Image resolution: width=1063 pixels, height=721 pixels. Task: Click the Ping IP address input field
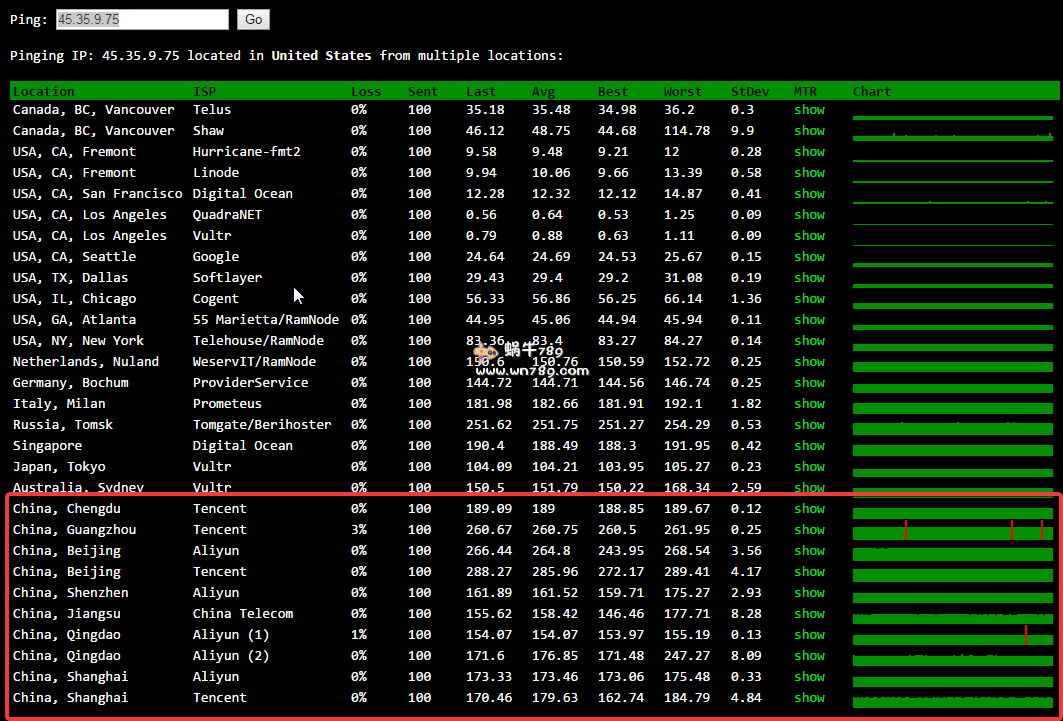click(142, 19)
